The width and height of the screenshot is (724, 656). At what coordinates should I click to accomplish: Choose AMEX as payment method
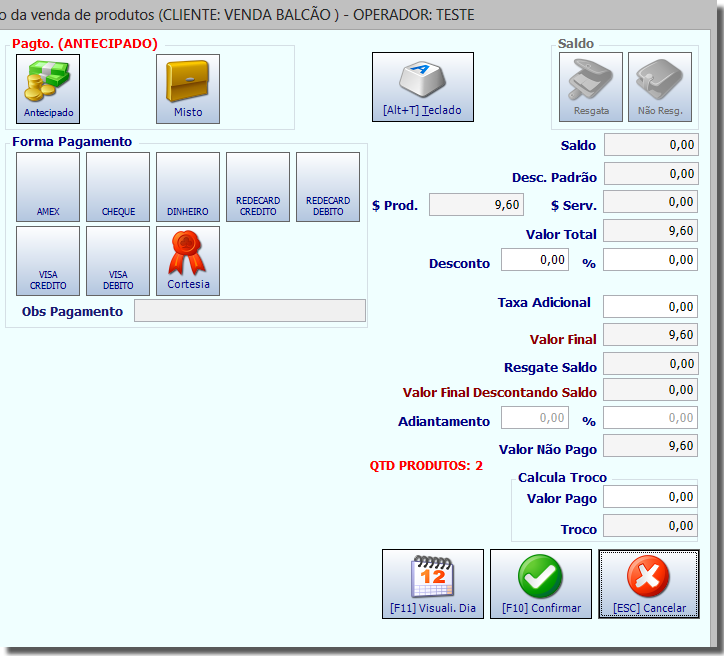click(x=48, y=187)
